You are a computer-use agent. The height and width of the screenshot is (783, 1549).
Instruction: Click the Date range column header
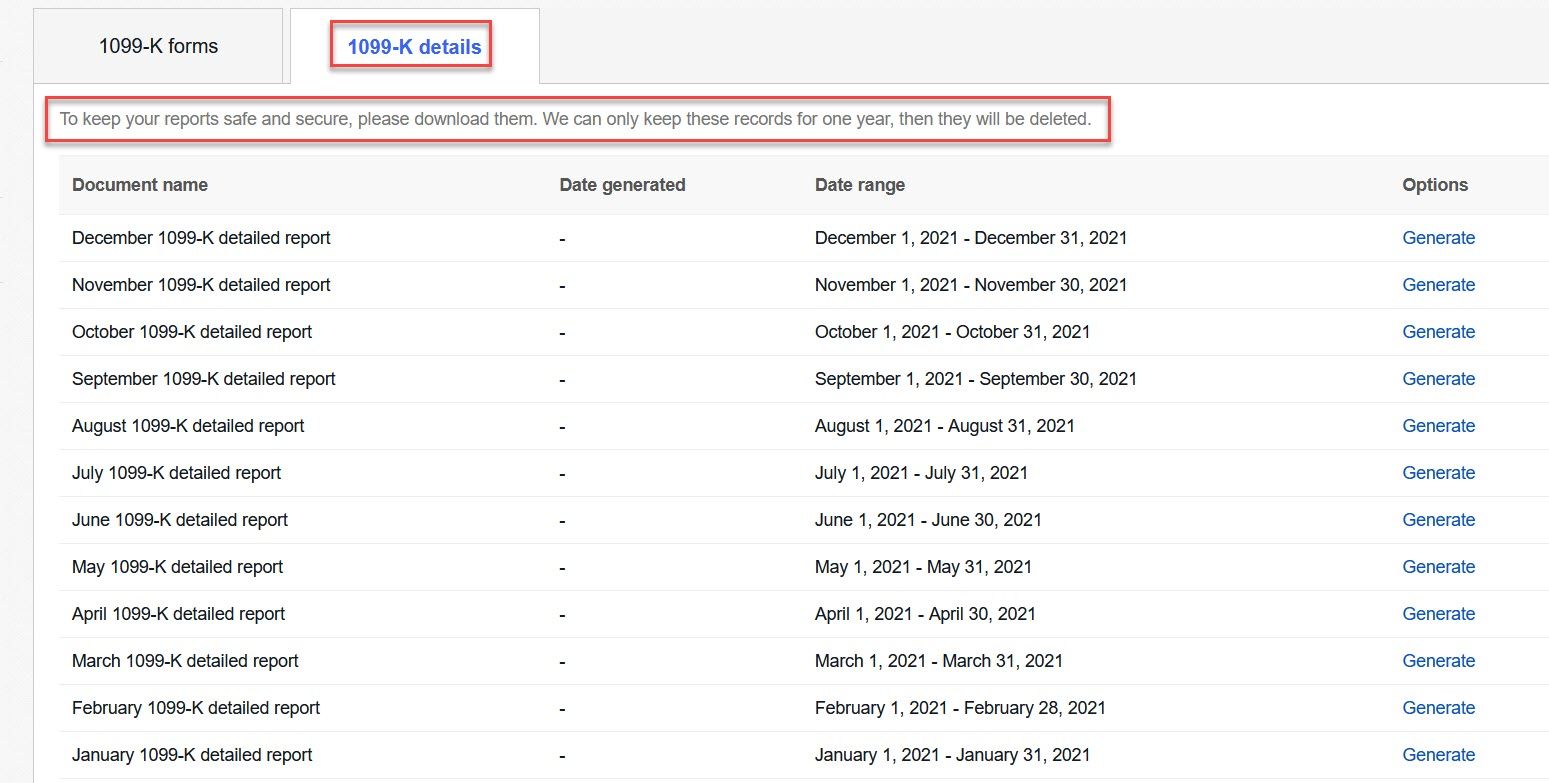pyautogui.click(x=860, y=185)
